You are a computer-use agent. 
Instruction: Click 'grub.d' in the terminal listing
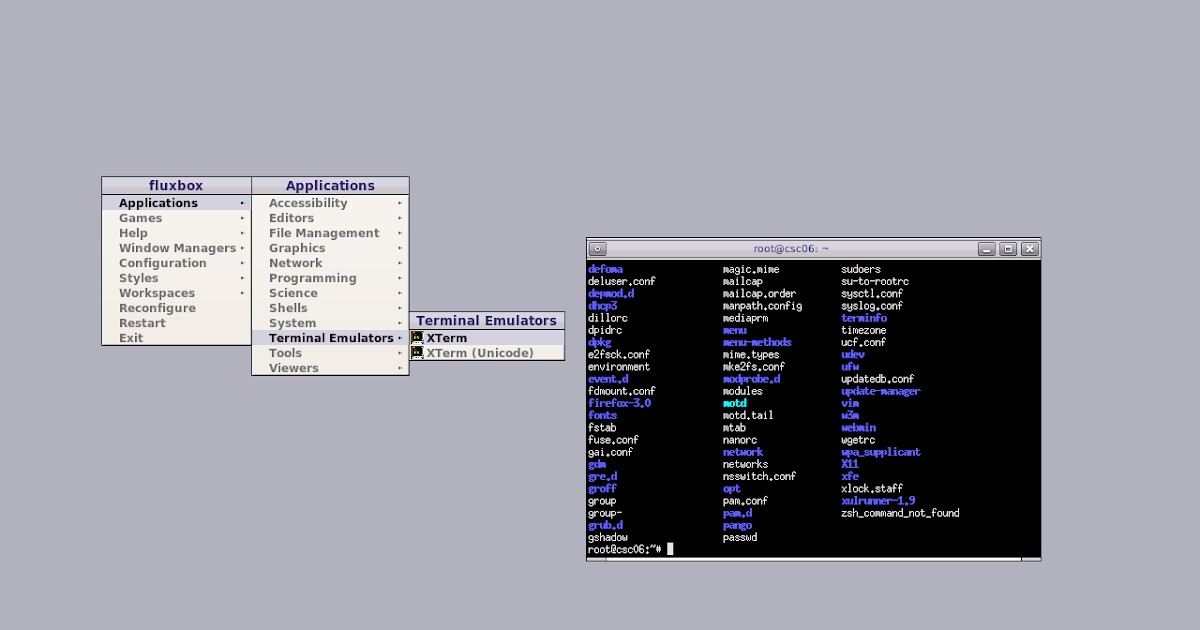(605, 525)
